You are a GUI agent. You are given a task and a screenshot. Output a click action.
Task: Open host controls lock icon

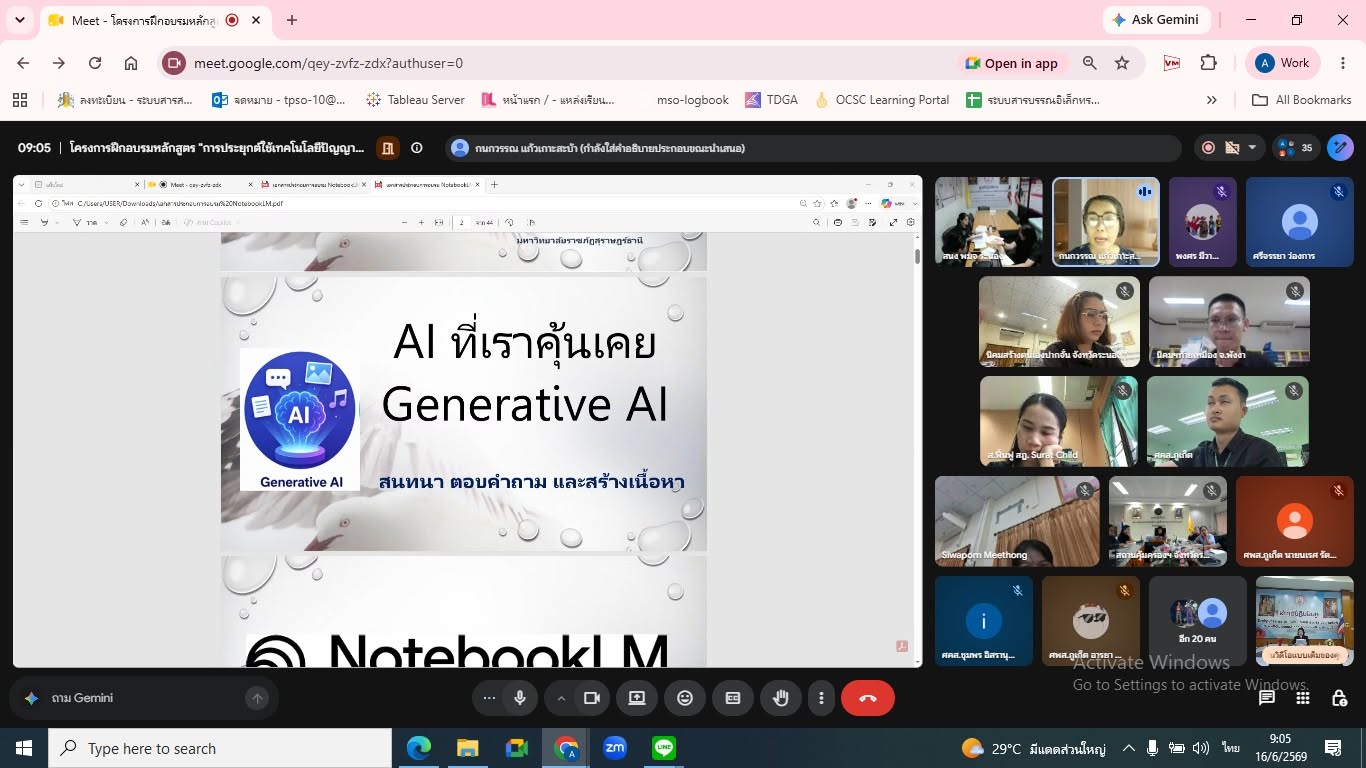click(x=1339, y=698)
